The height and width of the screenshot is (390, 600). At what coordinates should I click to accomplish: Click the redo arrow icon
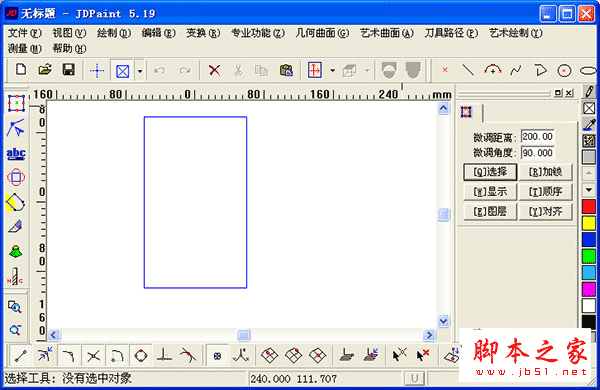tap(185, 71)
